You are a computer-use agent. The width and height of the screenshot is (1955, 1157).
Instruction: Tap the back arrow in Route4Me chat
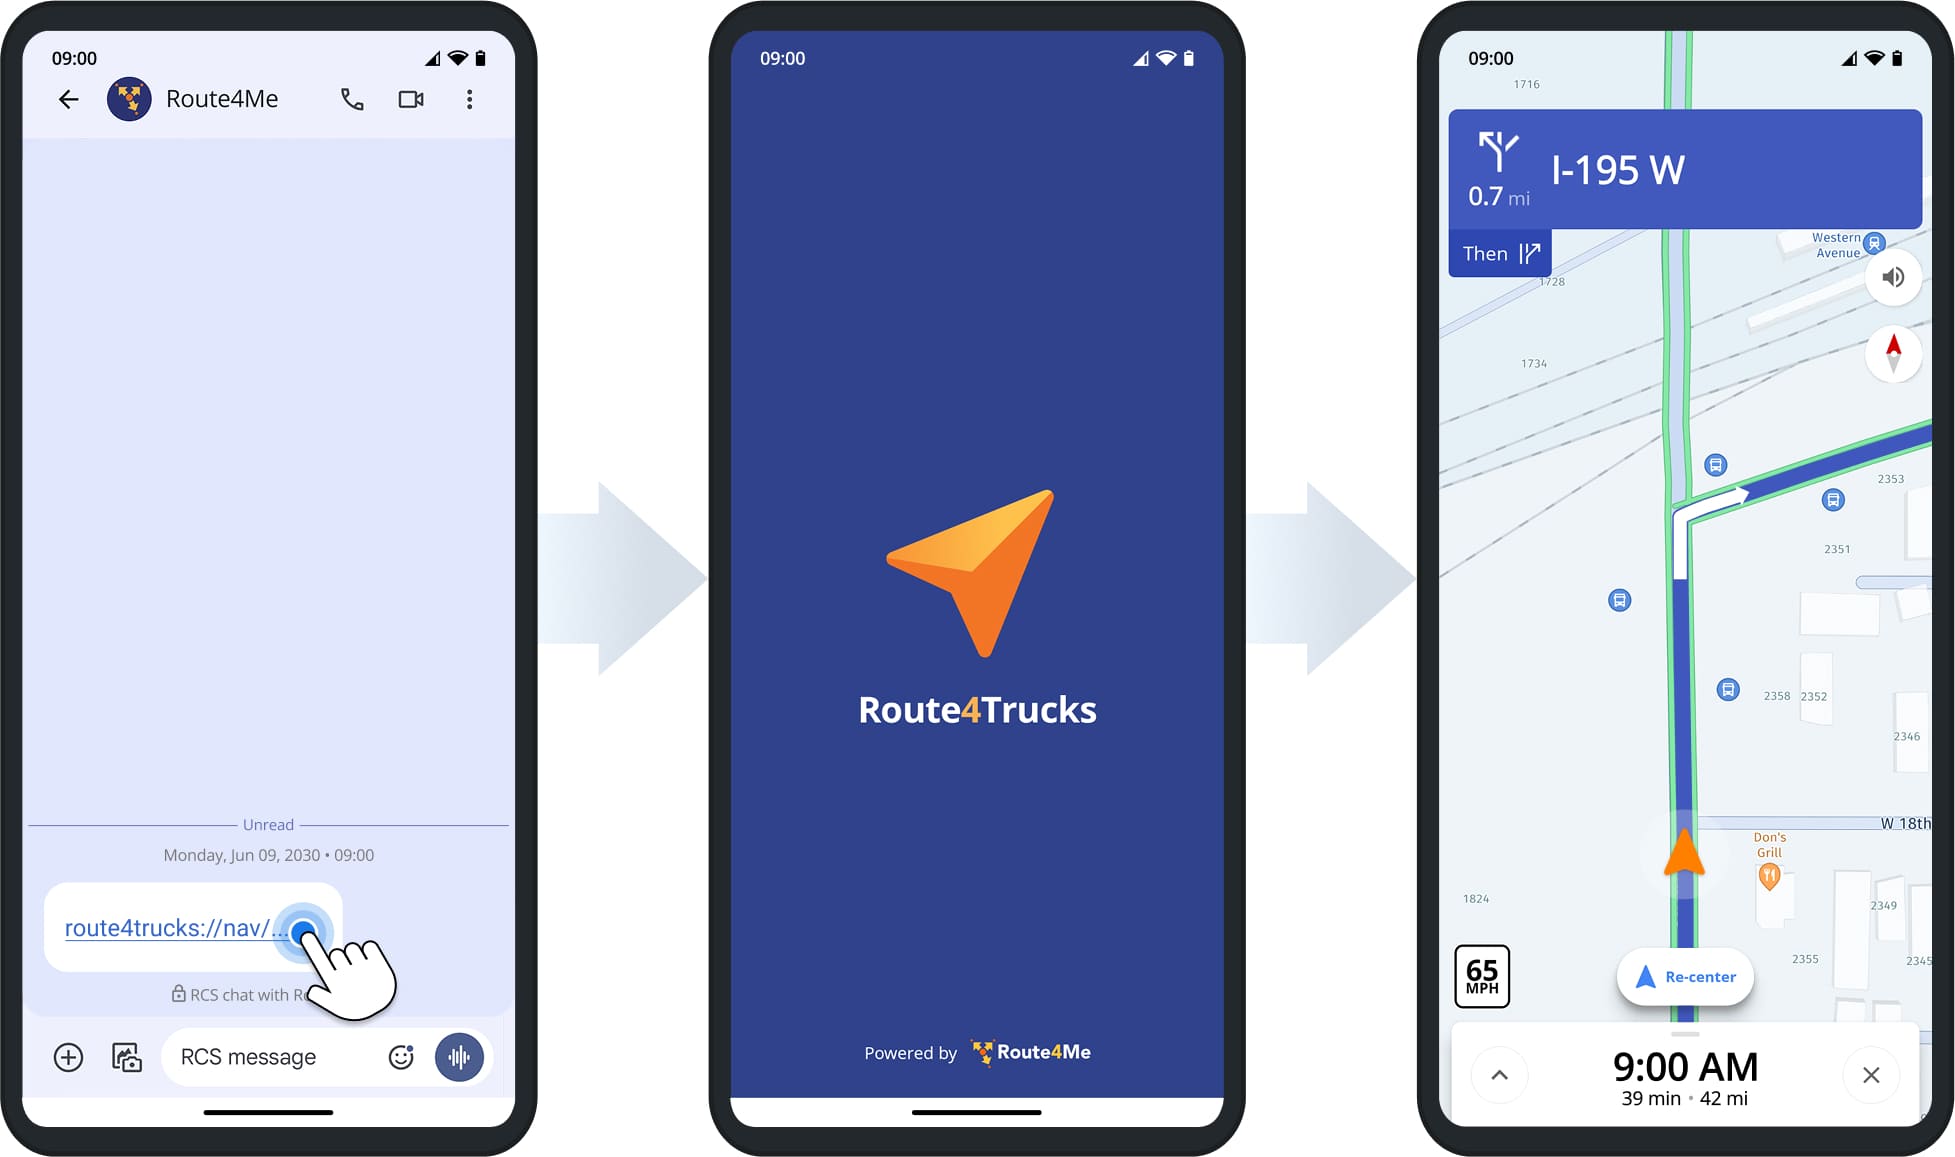70,99
